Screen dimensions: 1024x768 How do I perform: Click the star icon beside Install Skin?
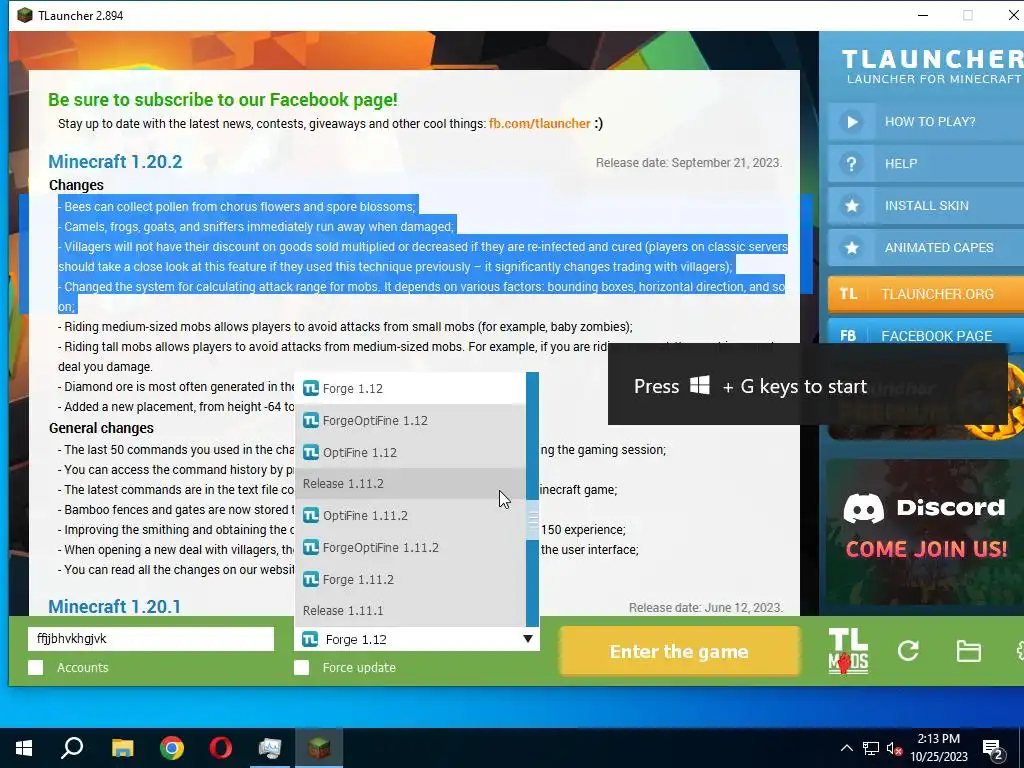tap(852, 206)
